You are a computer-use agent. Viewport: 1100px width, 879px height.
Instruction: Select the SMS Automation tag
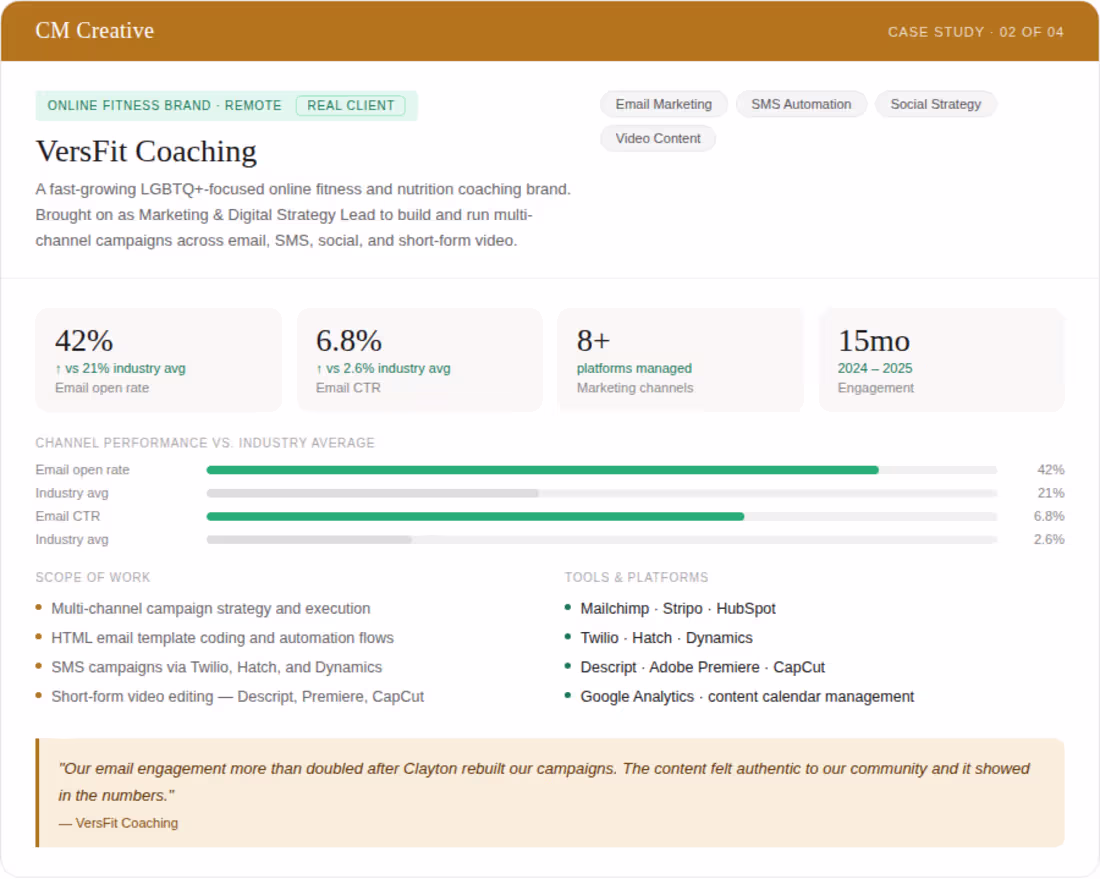click(x=801, y=105)
